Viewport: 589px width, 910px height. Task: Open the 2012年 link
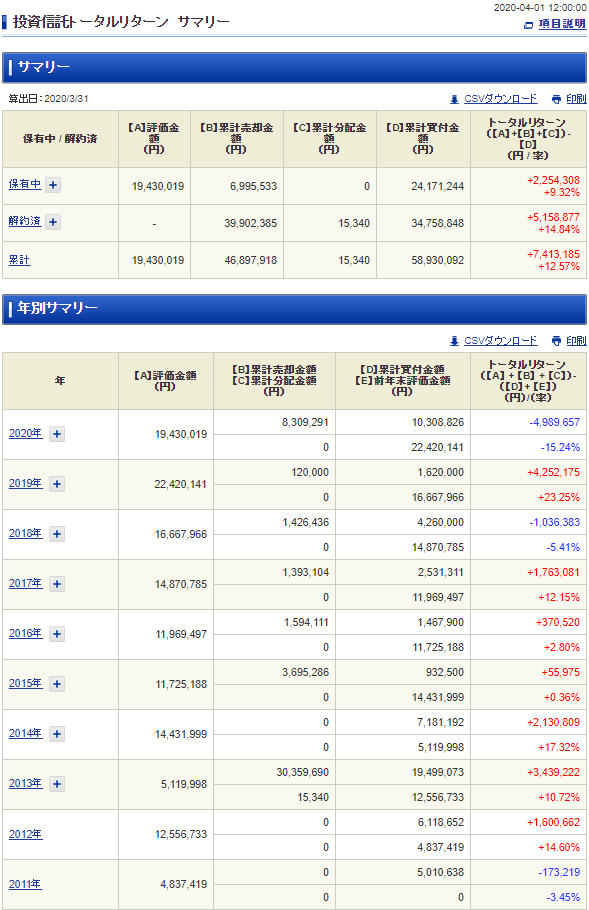26,834
